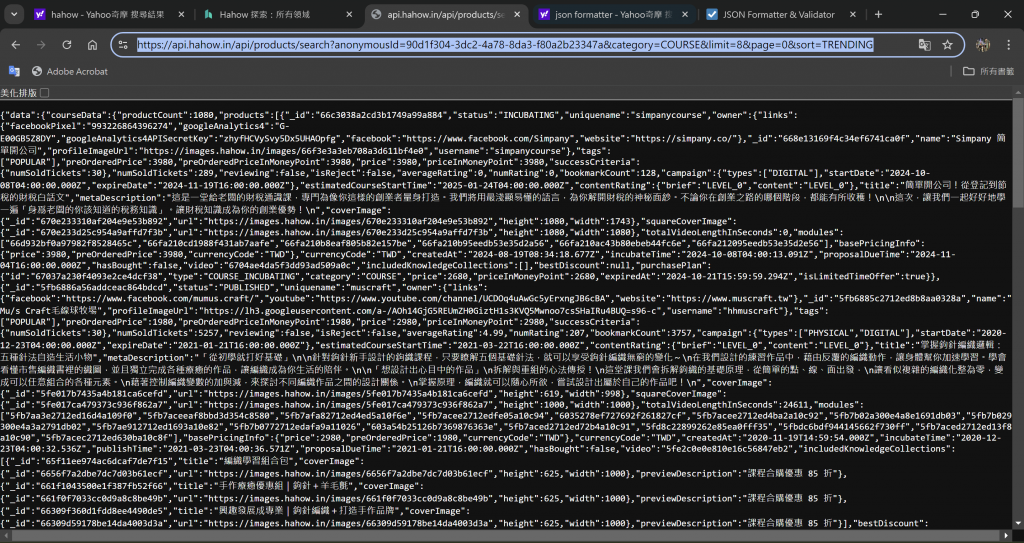View site information icon in address bar
This screenshot has width=1024, height=543.
122,44
